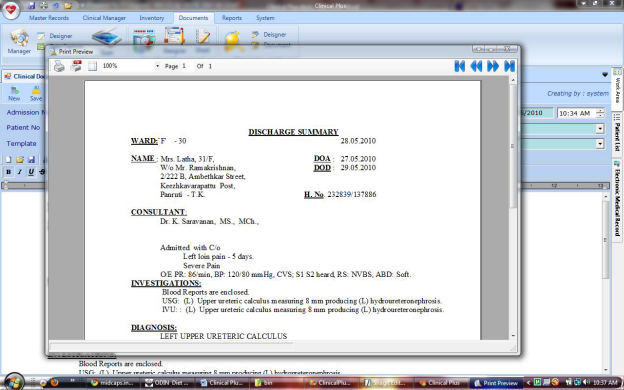Open the Master Records tab
The image size is (624, 390).
click(49, 18)
